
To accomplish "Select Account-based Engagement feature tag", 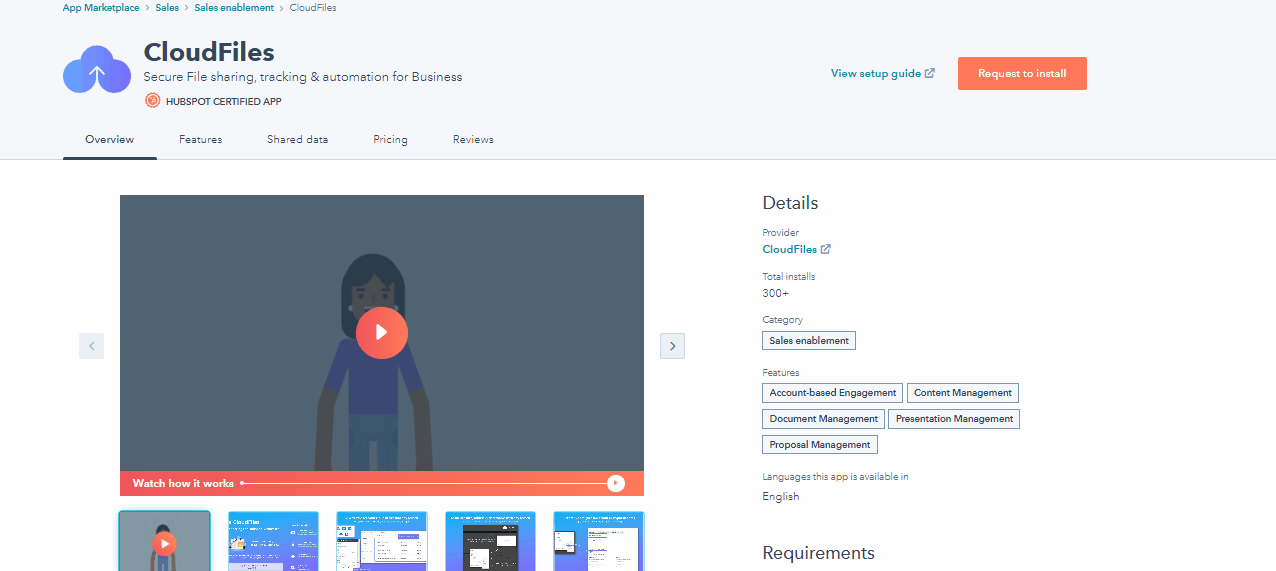I will point(832,393).
